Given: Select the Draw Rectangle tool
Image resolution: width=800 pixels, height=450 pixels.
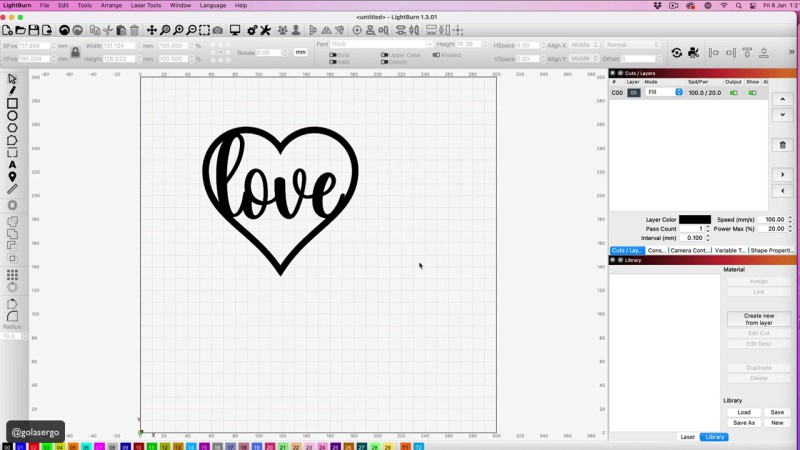Looking at the screenshot, I should click(13, 103).
